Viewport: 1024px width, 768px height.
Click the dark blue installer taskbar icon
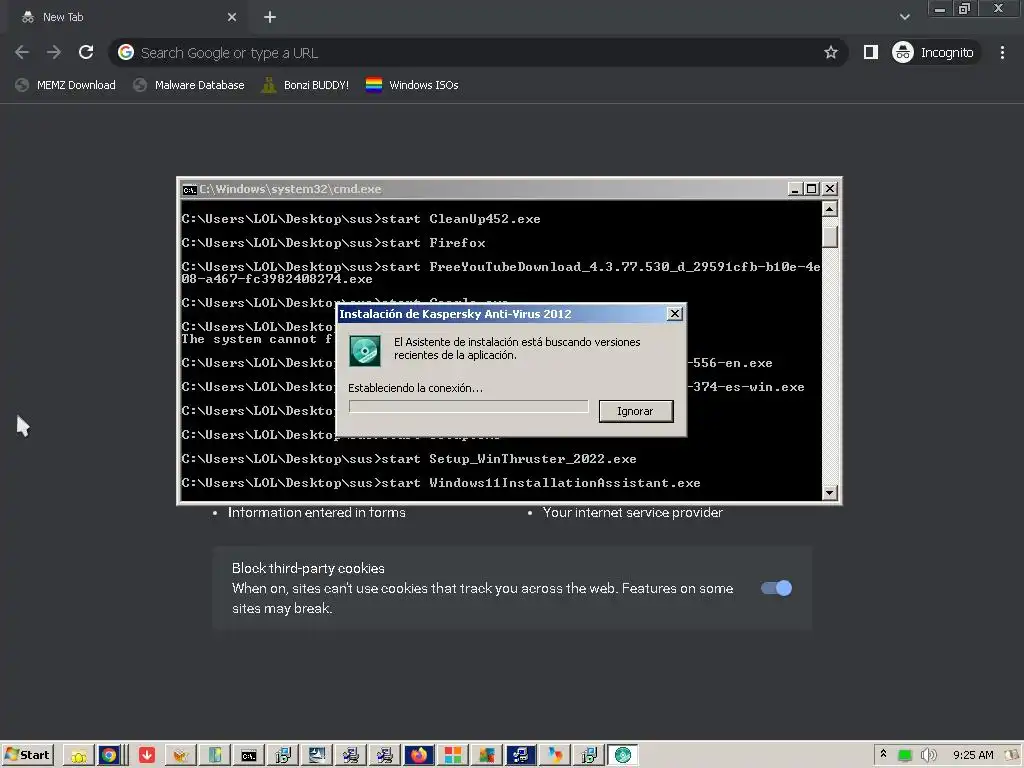point(520,756)
